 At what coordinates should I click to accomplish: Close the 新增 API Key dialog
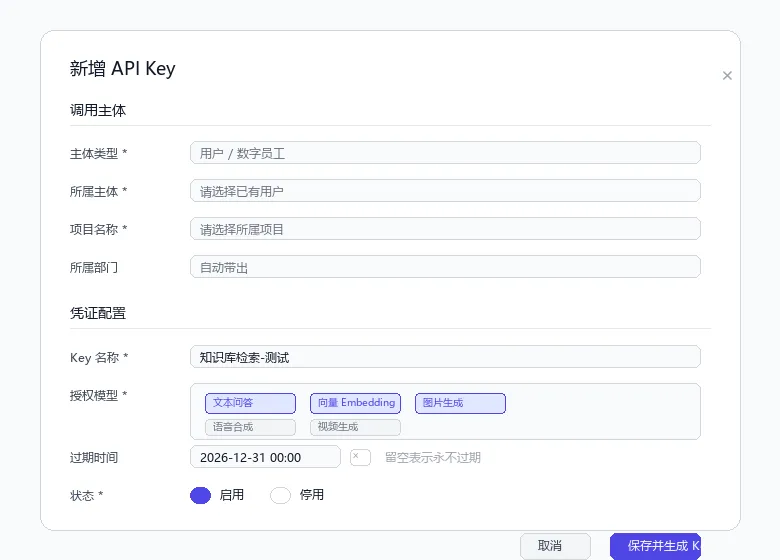[727, 76]
